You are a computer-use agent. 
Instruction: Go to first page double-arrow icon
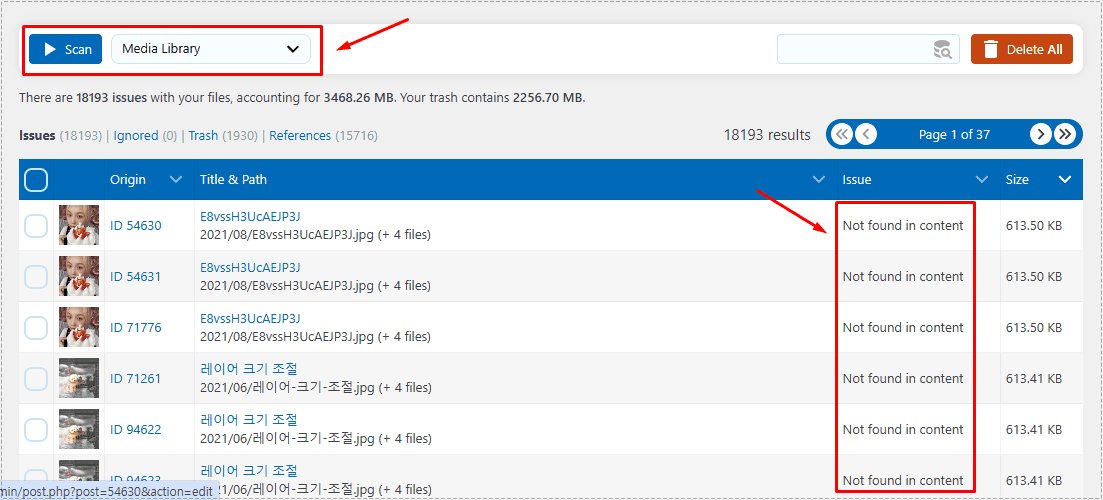click(x=842, y=134)
